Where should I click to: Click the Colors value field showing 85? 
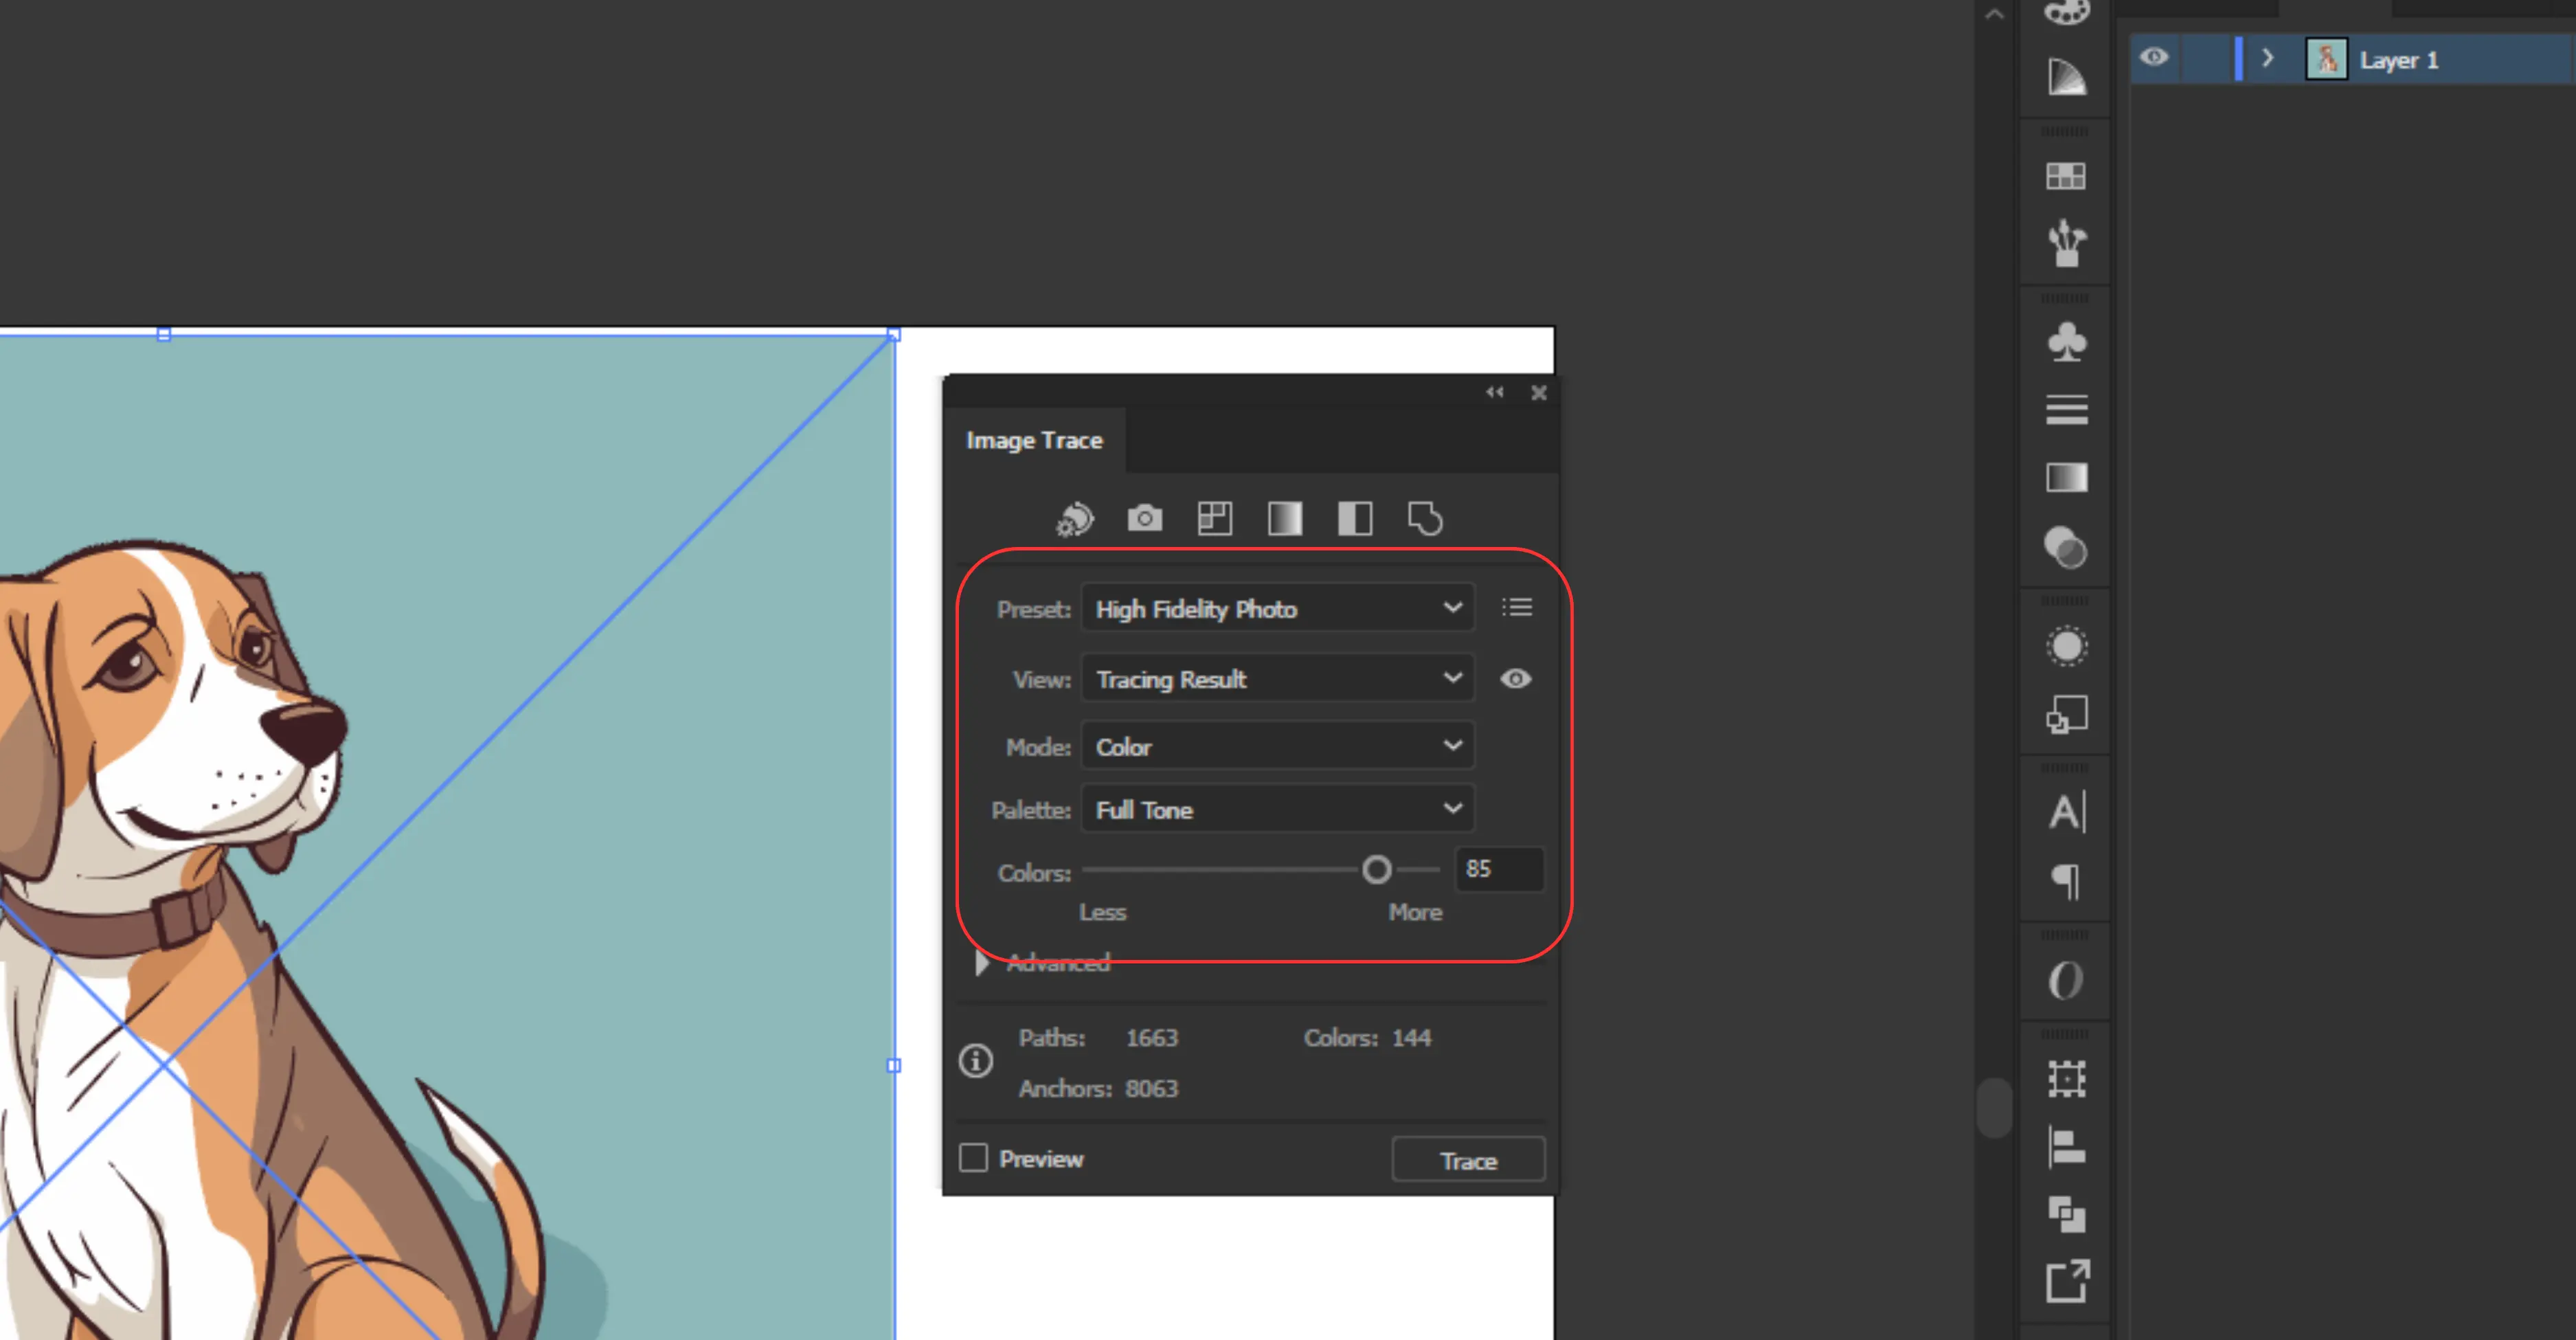coord(1500,869)
